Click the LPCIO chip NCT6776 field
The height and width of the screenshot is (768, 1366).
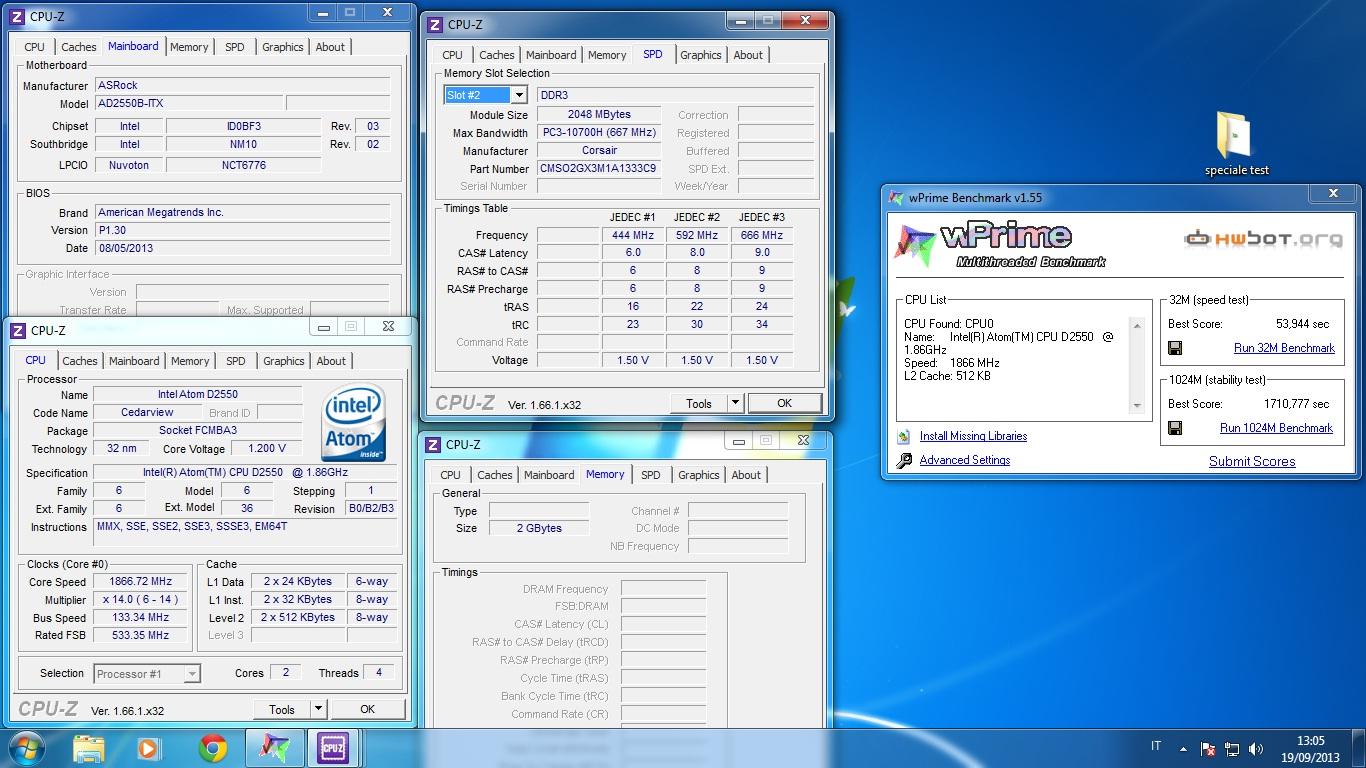(244, 165)
